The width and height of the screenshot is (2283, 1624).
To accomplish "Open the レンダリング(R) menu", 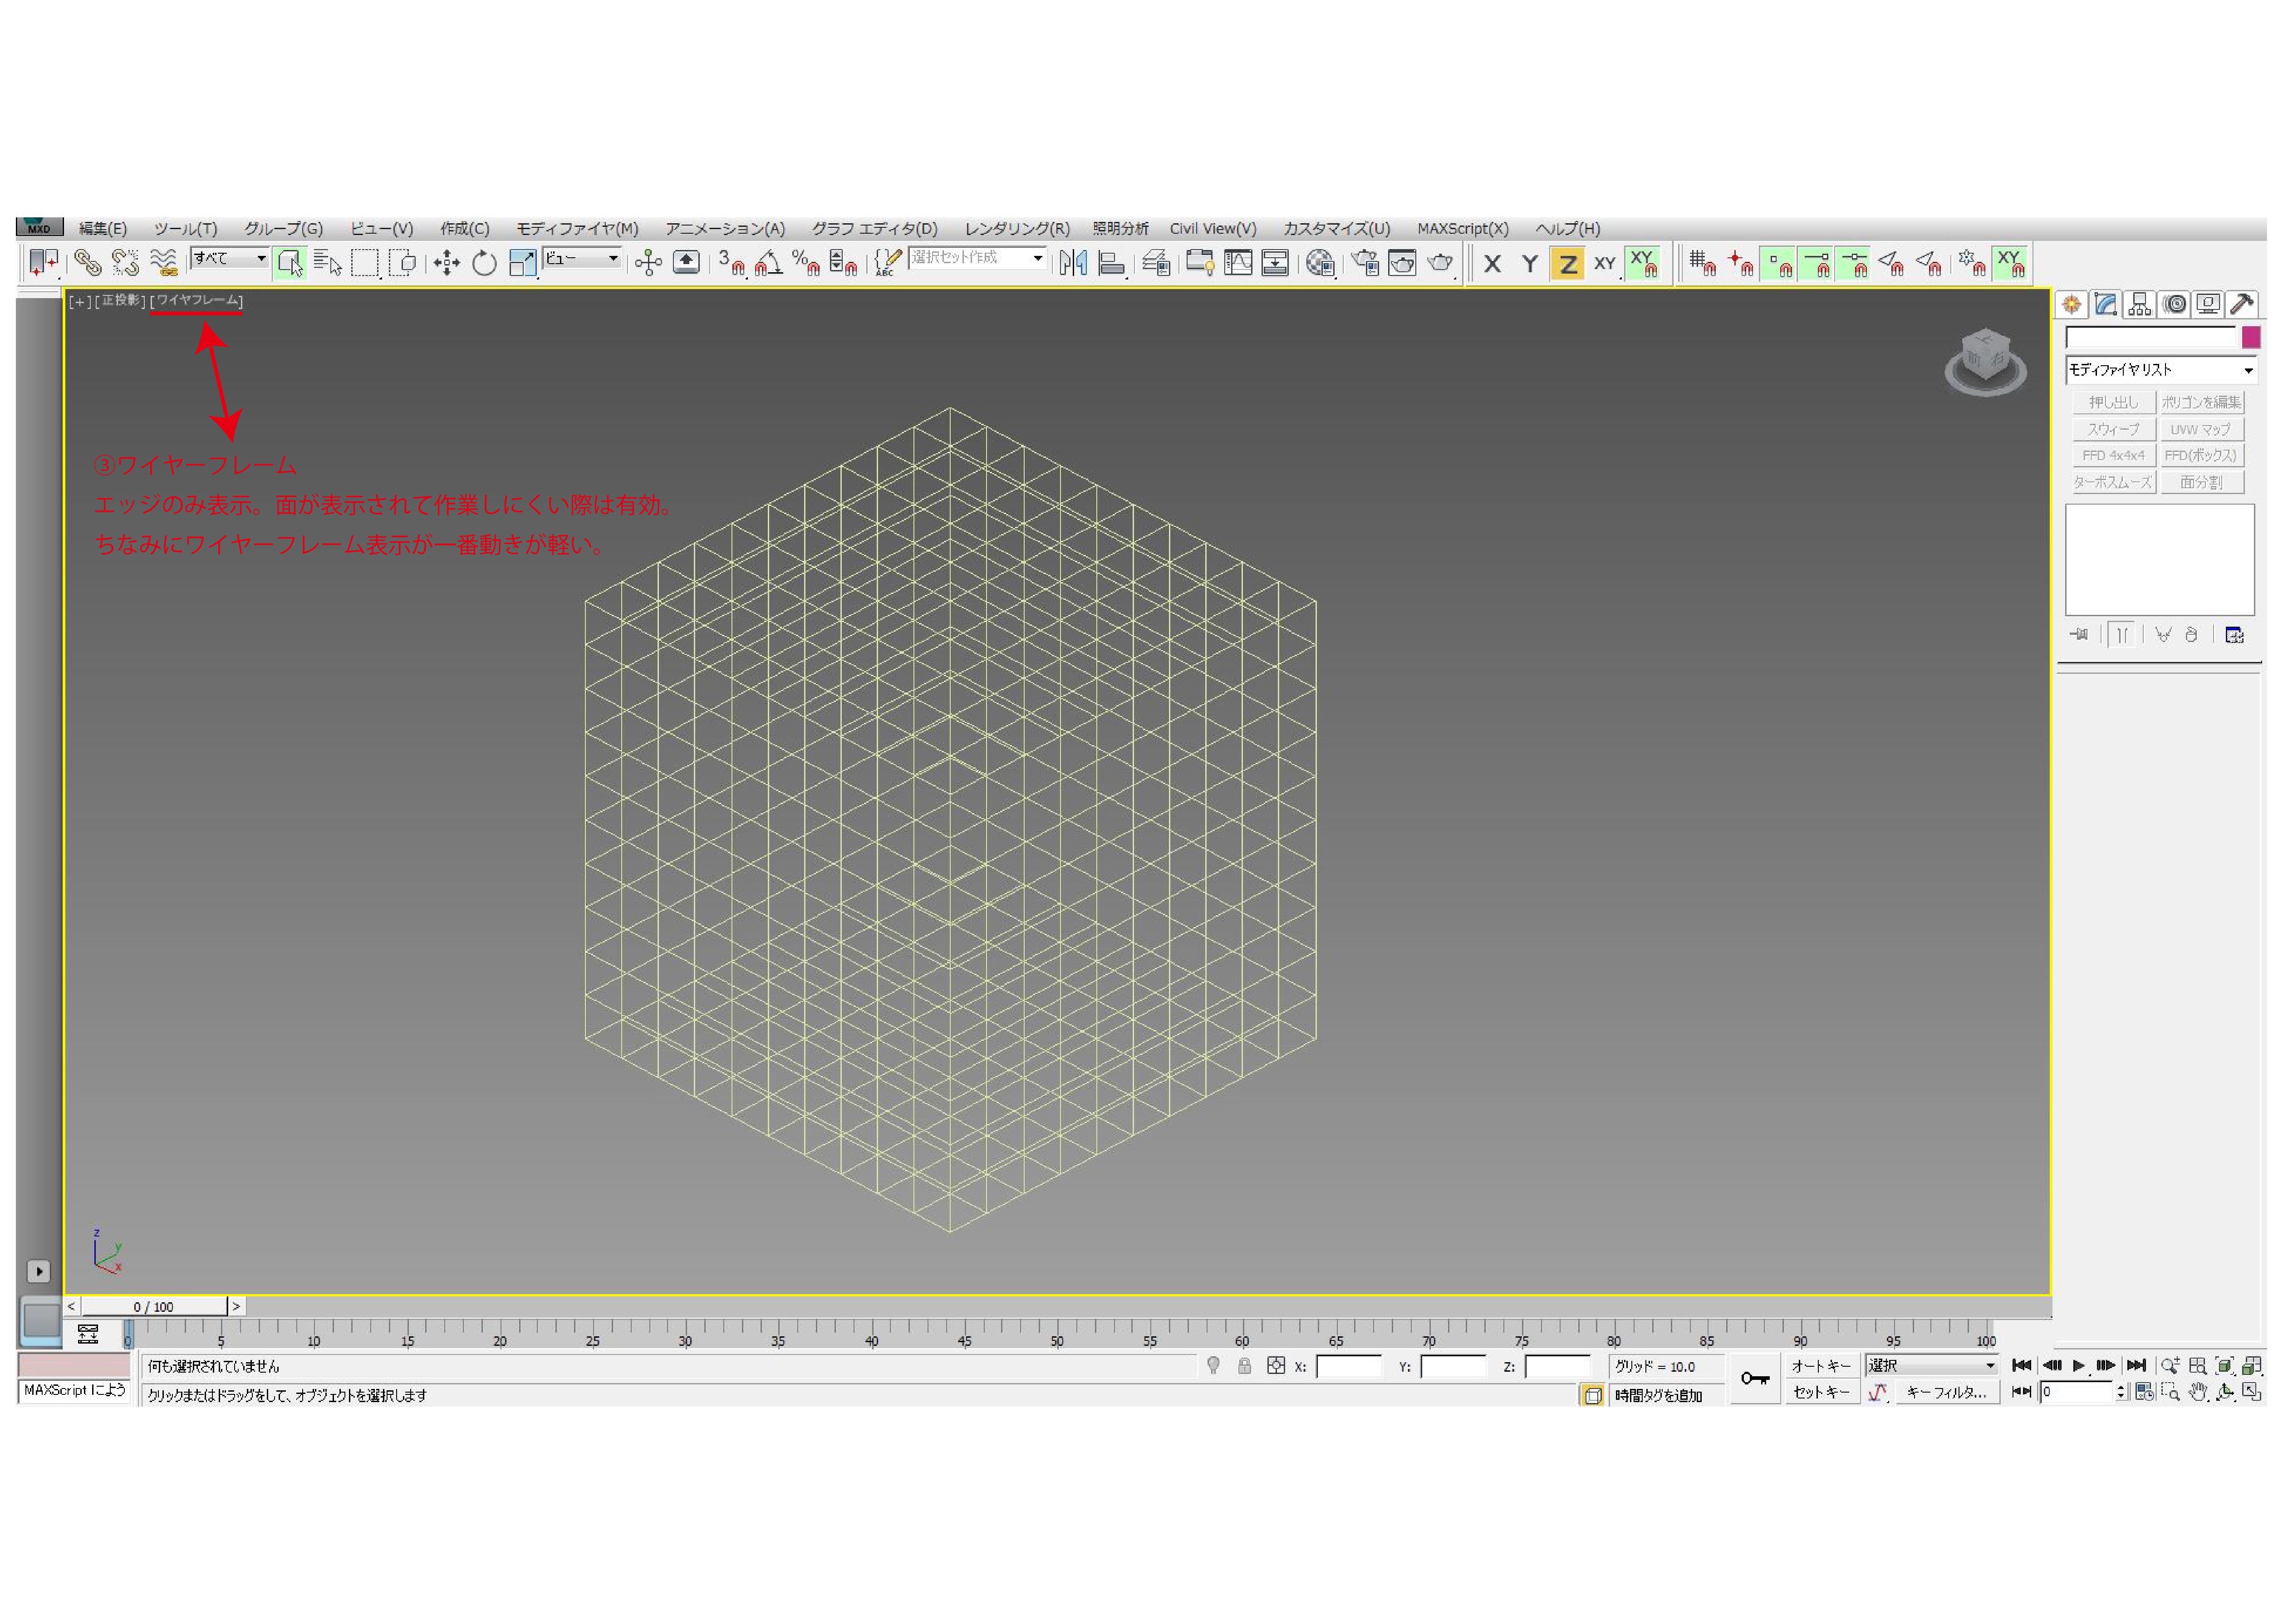I will [1016, 228].
